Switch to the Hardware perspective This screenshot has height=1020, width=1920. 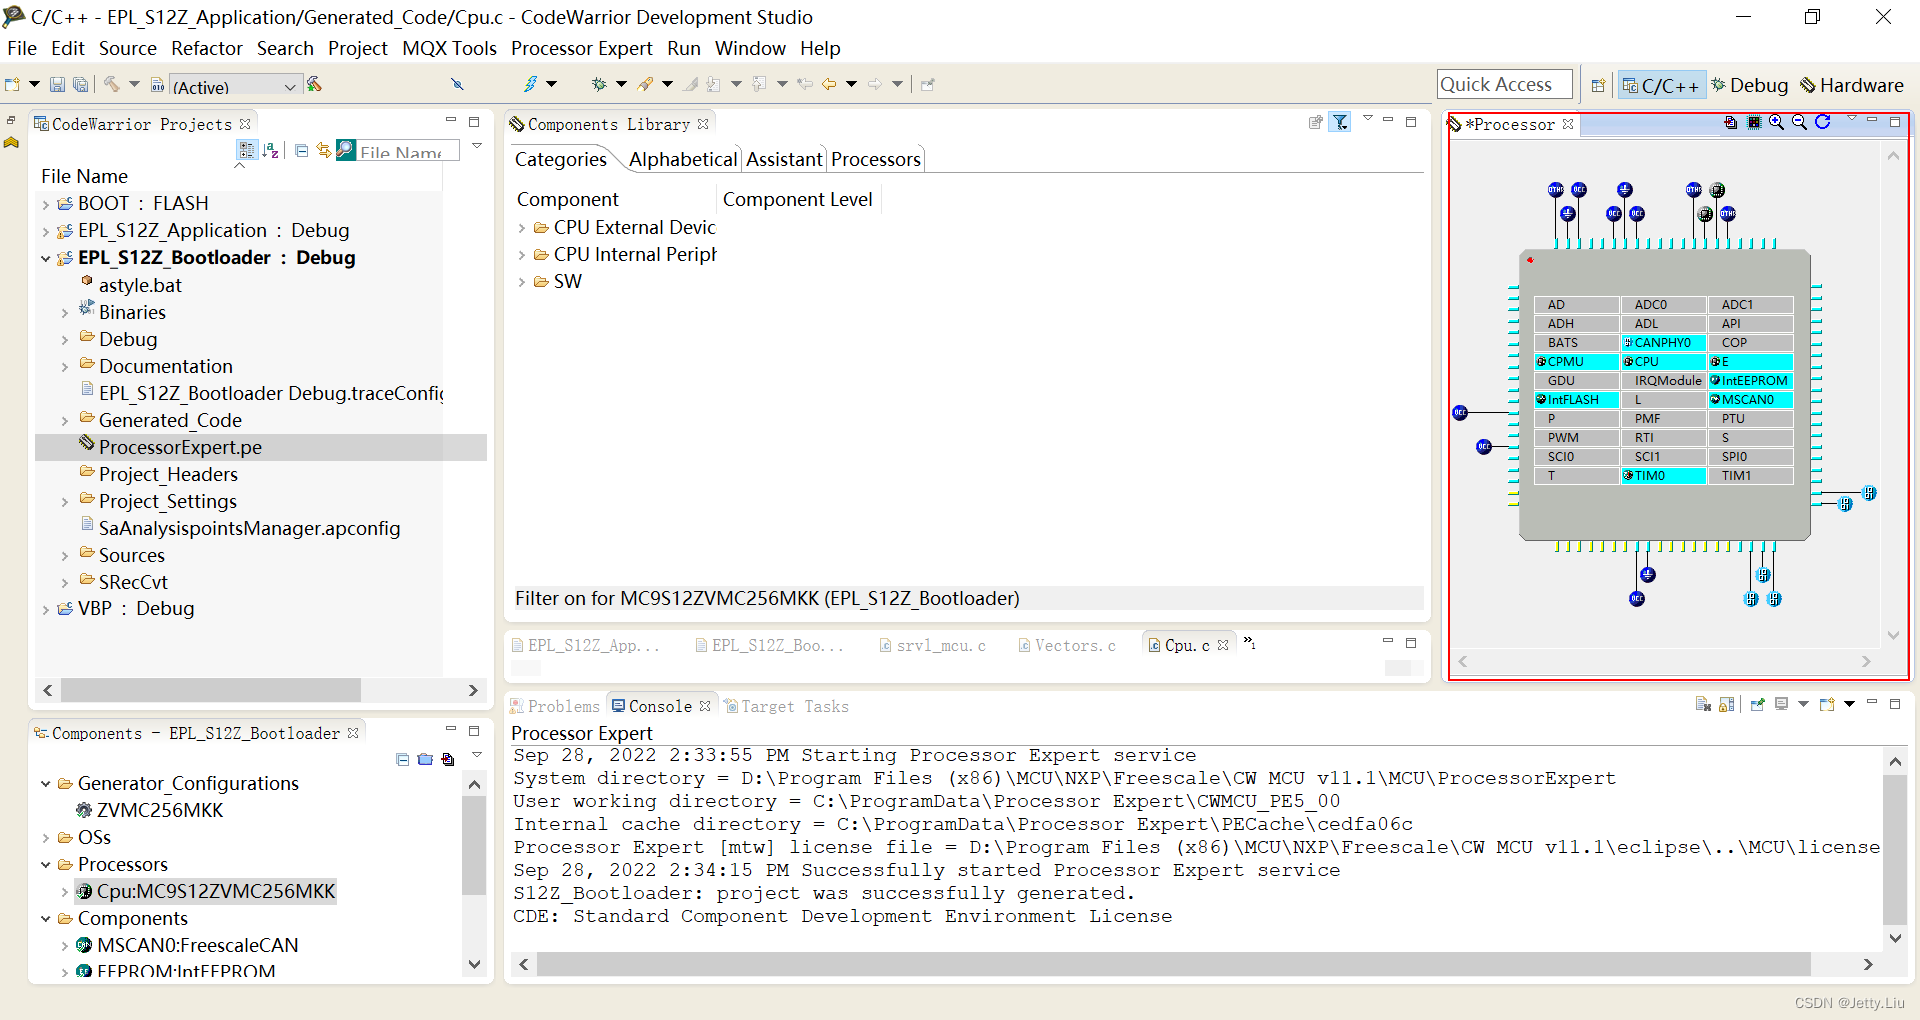point(1852,86)
